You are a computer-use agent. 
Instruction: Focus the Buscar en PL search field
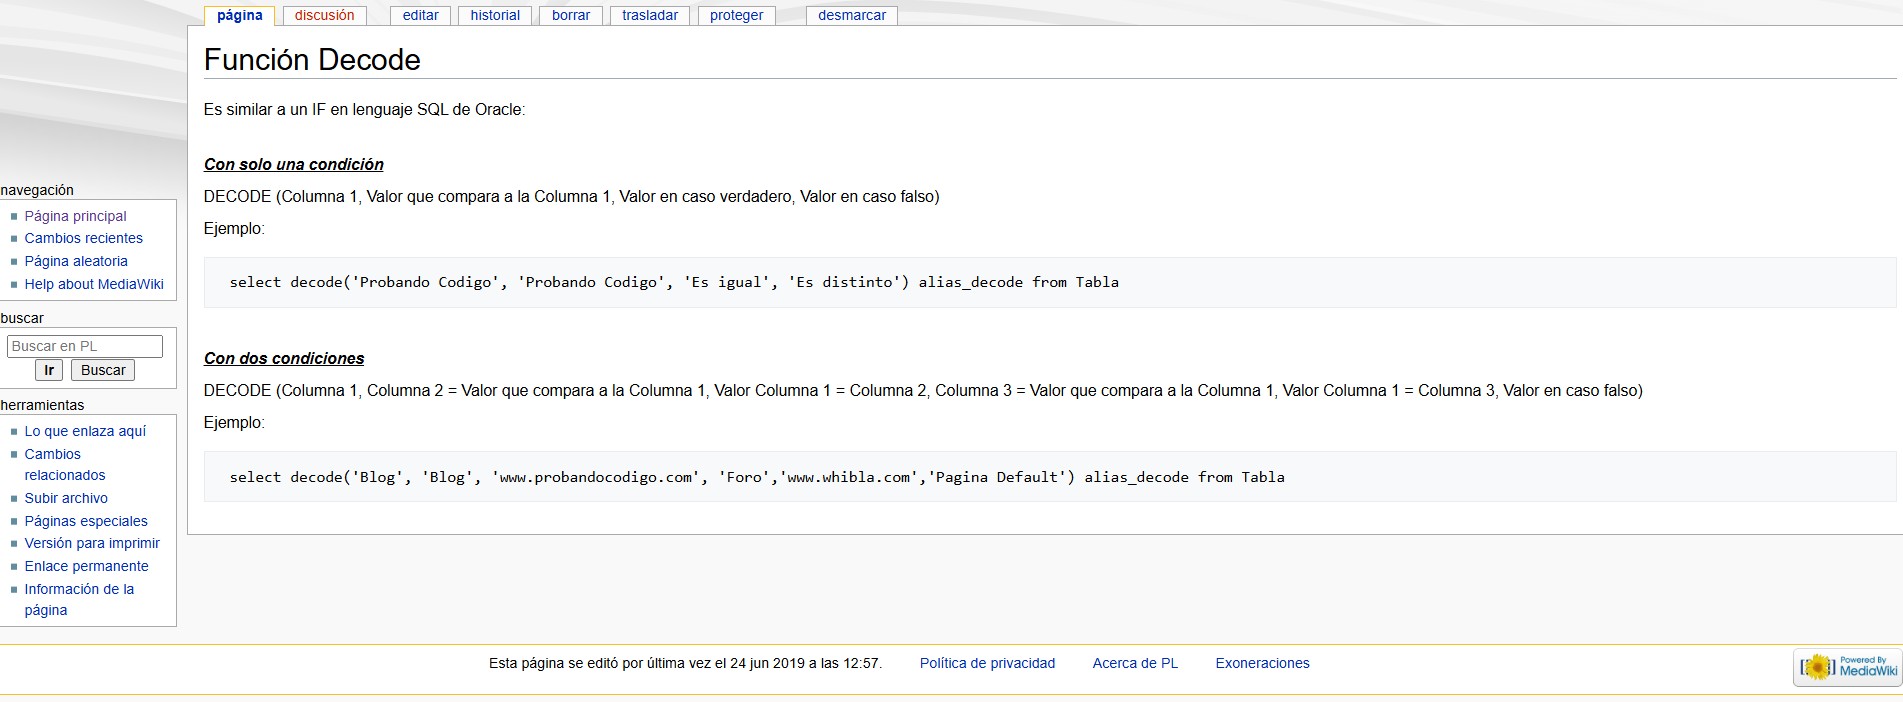pyautogui.click(x=85, y=346)
